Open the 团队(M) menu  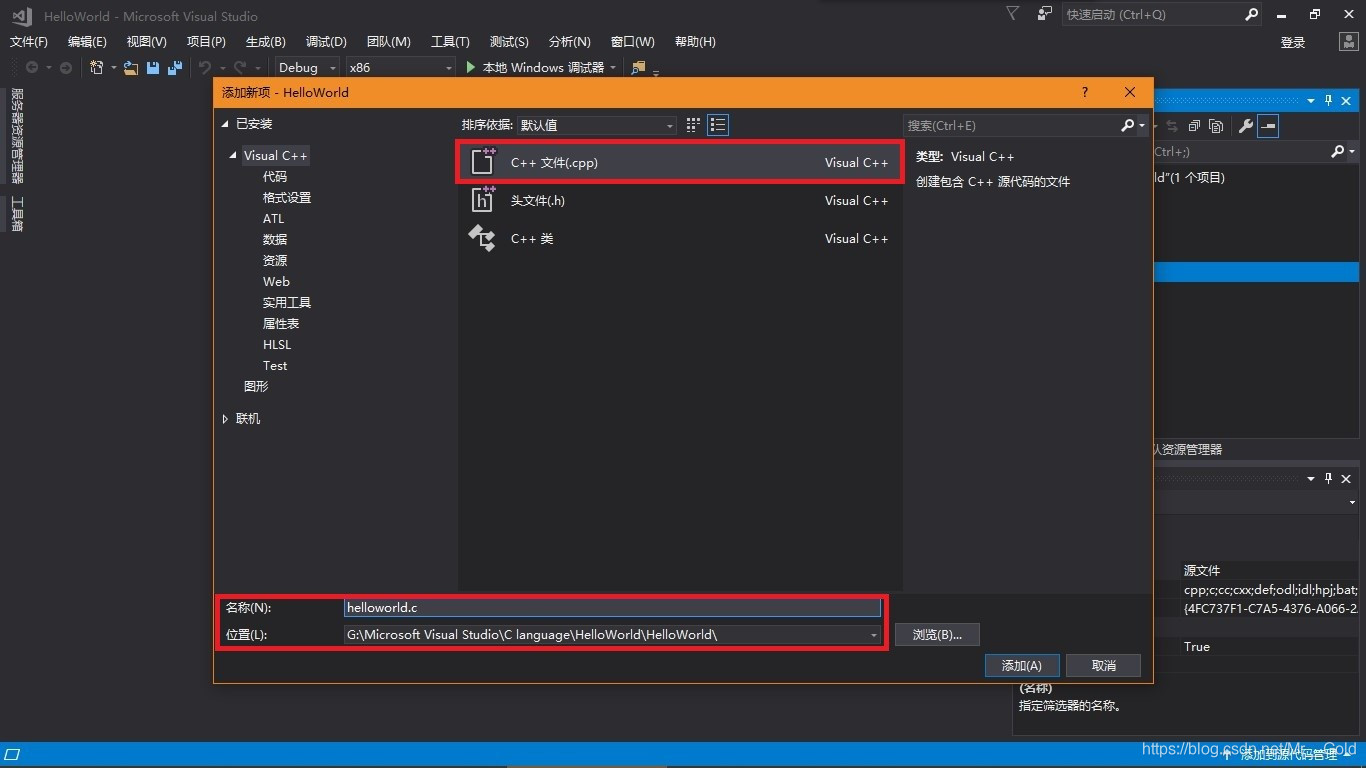pyautogui.click(x=388, y=41)
